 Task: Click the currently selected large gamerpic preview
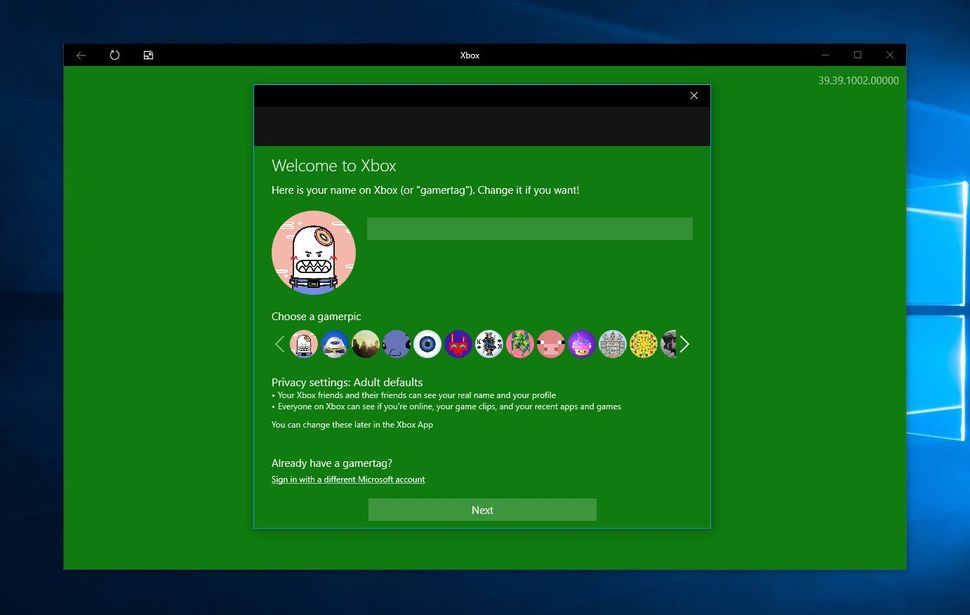(313, 253)
